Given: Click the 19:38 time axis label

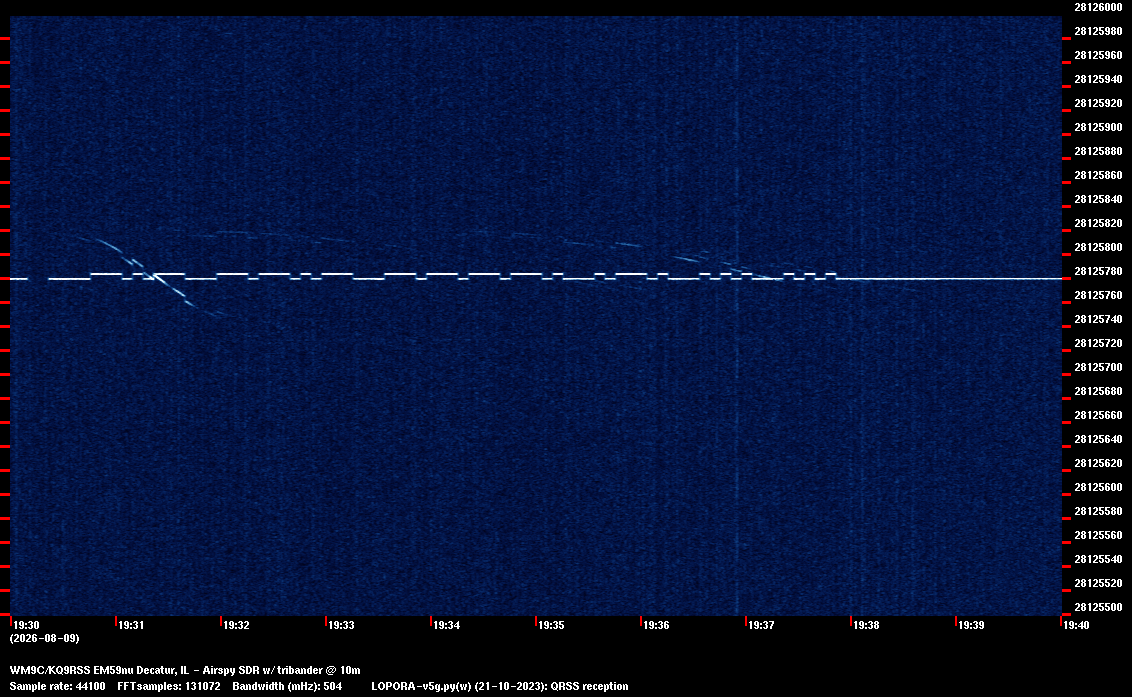Looking at the screenshot, I should click(x=866, y=625).
